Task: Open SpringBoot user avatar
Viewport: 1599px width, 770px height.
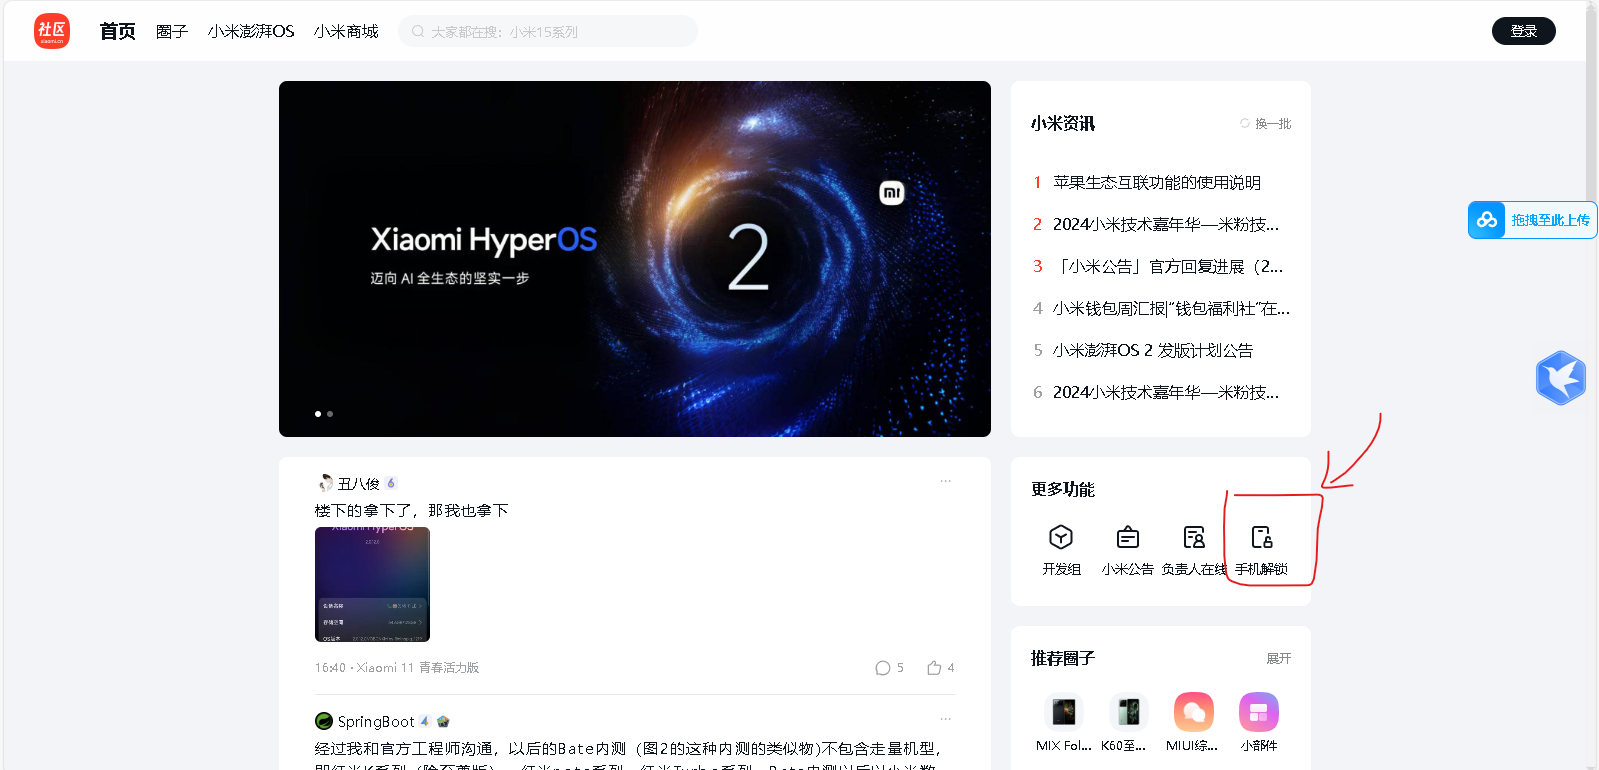Action: click(324, 721)
